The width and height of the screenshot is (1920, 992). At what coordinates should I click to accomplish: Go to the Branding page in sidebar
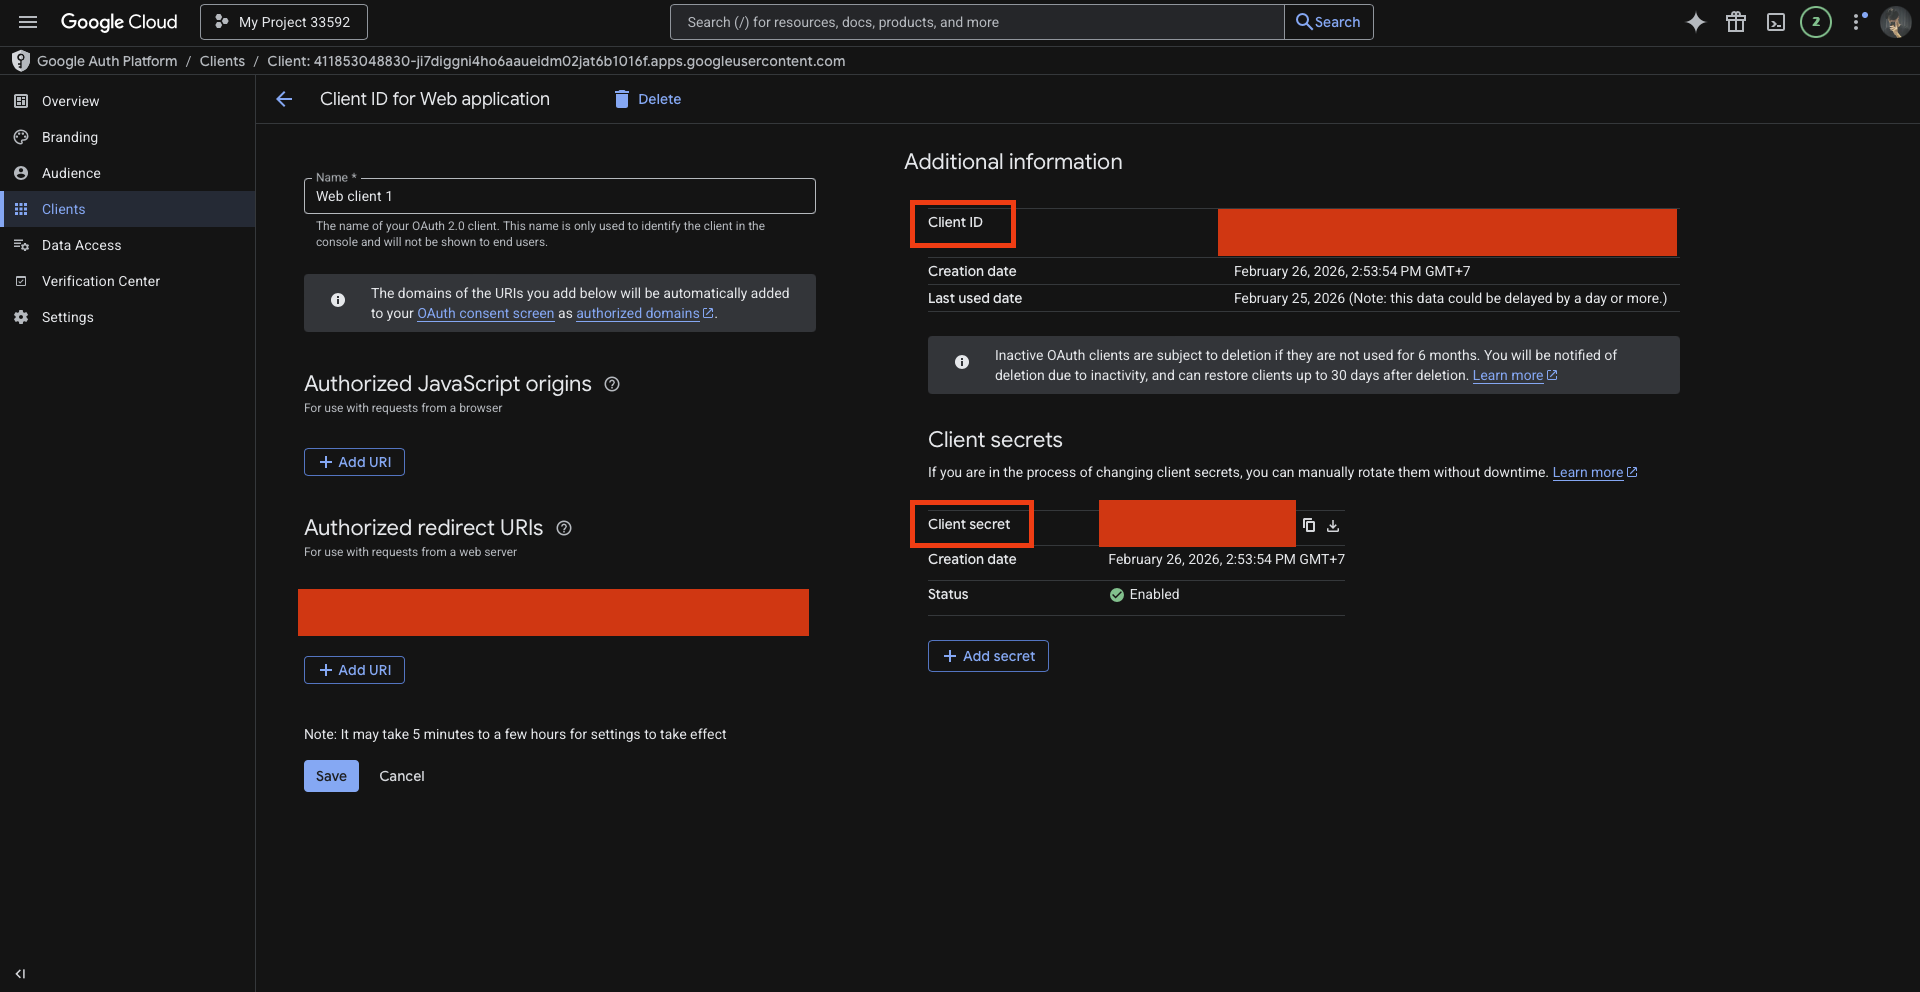click(x=70, y=137)
